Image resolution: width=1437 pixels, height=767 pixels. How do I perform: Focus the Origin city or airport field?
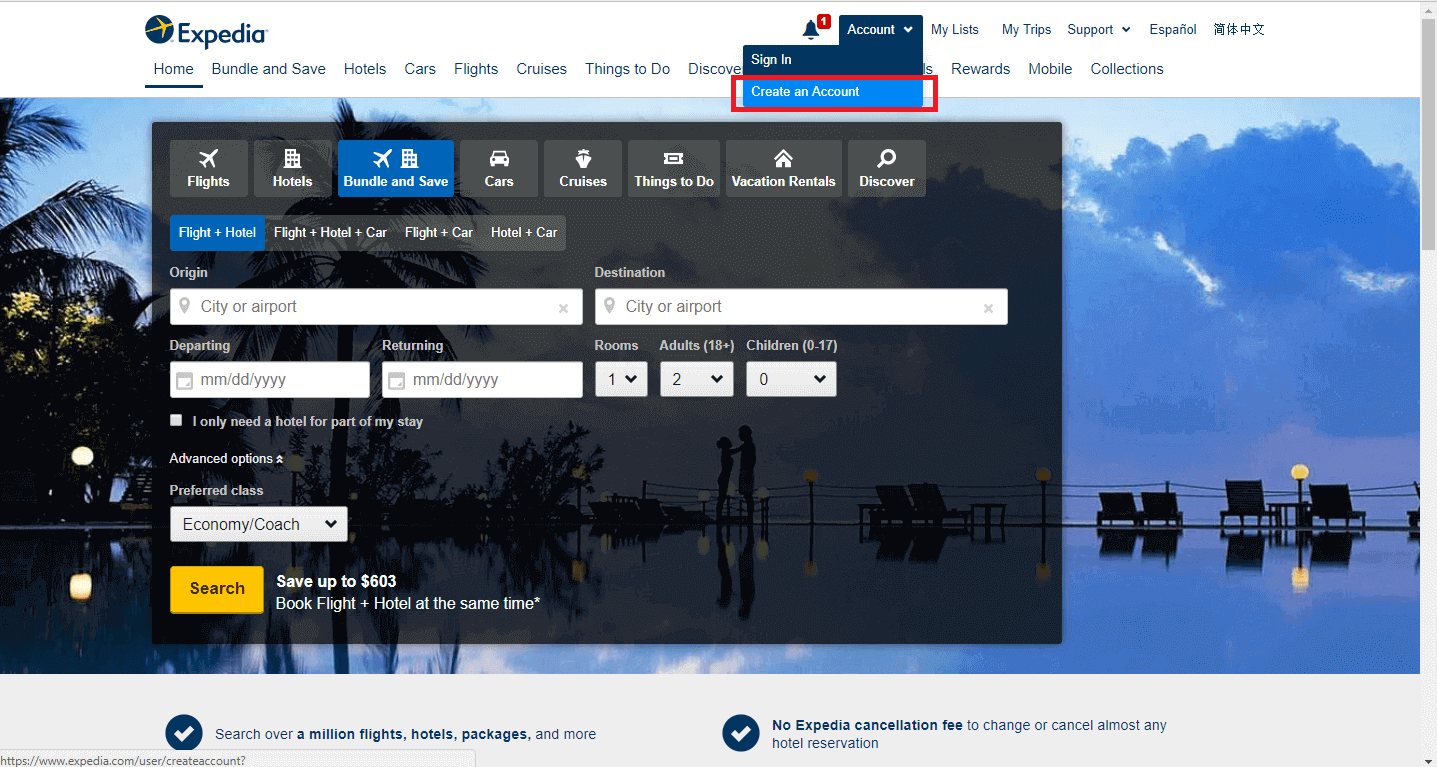[x=376, y=307]
